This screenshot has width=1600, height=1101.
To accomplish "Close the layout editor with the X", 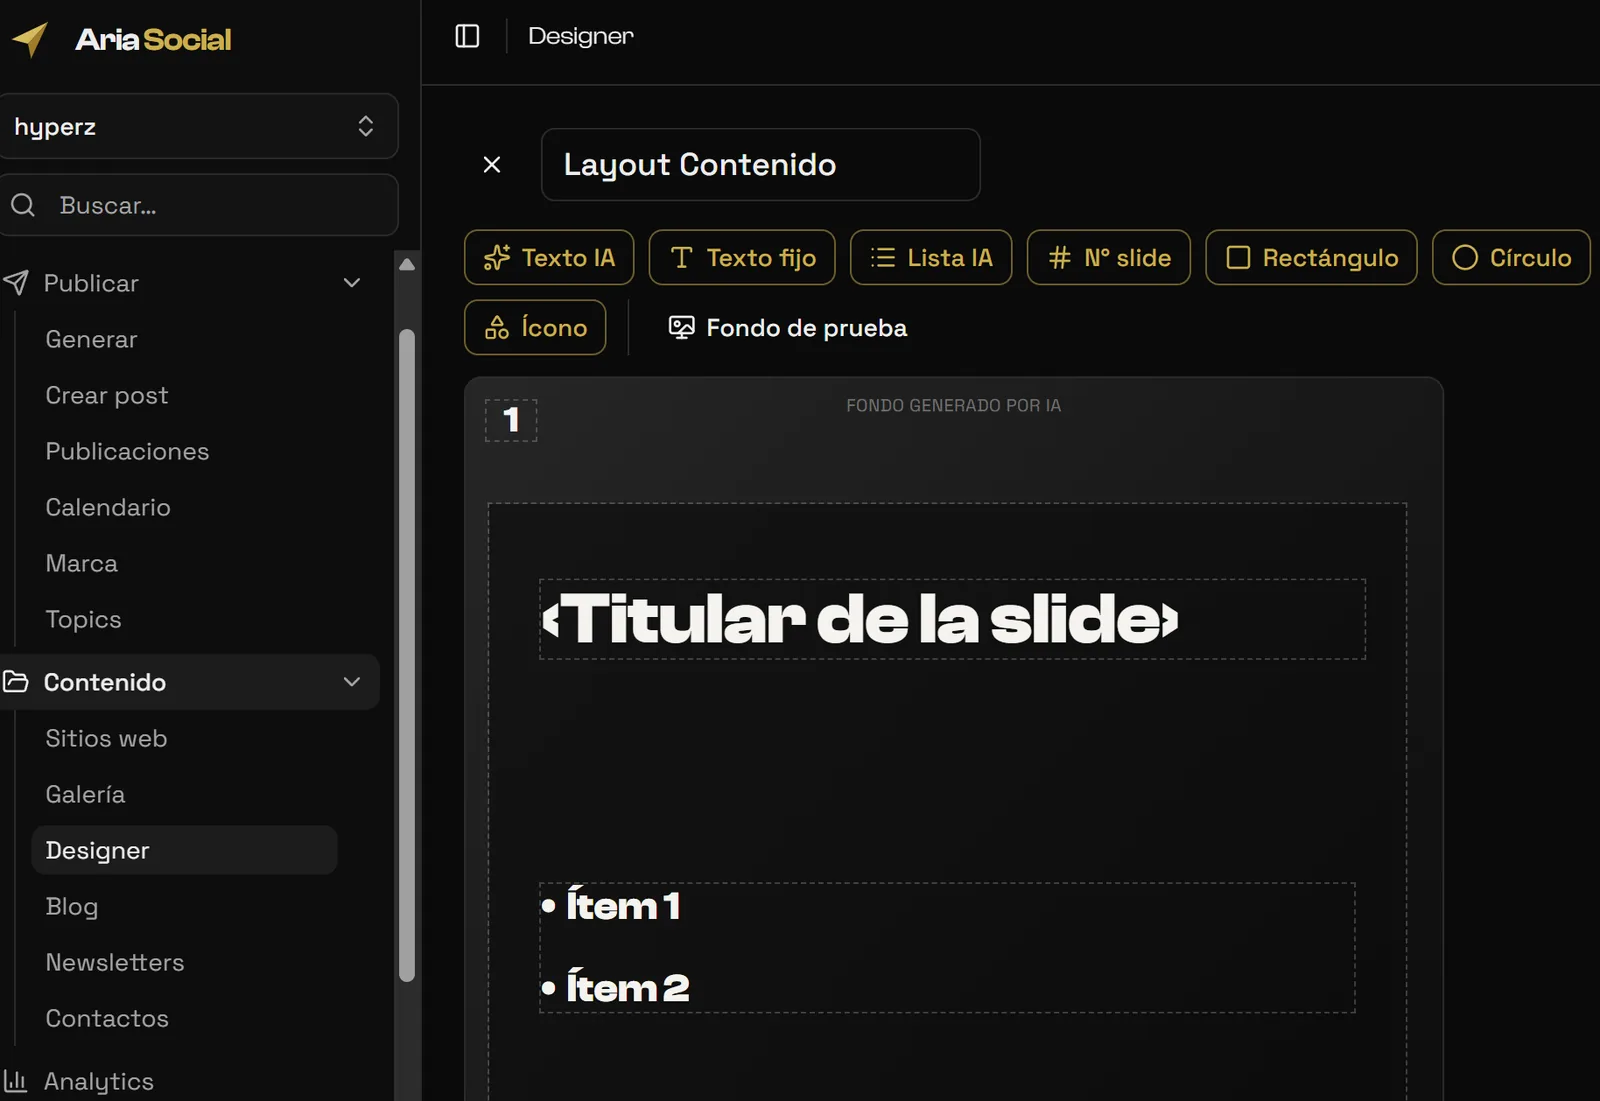I will 492,165.
